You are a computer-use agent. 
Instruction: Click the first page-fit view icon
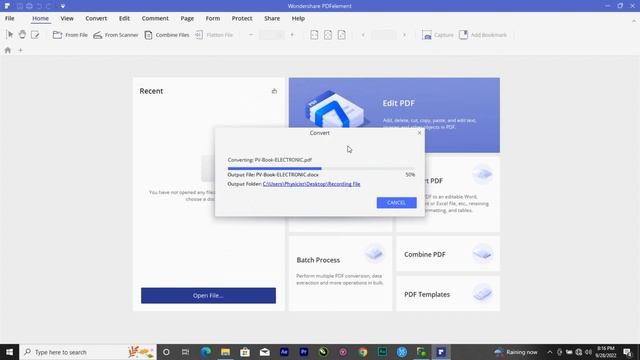[314, 35]
